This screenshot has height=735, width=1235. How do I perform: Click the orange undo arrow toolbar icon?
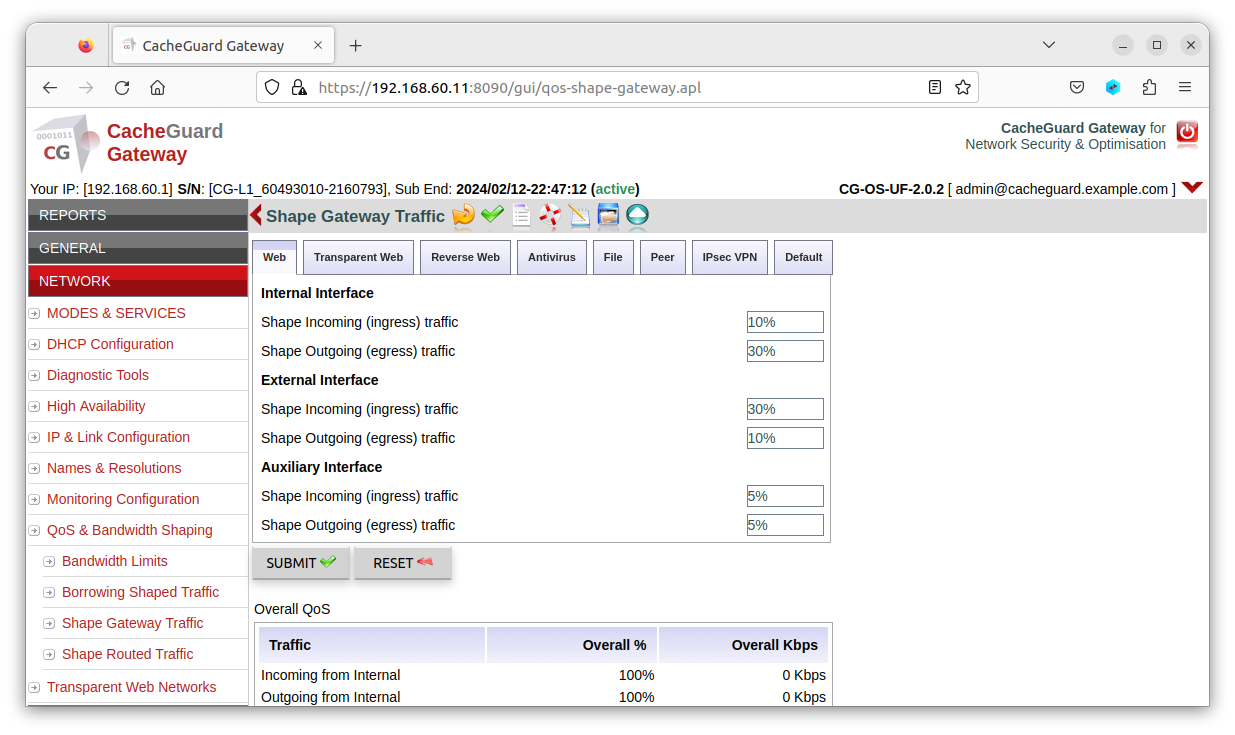tap(463, 215)
